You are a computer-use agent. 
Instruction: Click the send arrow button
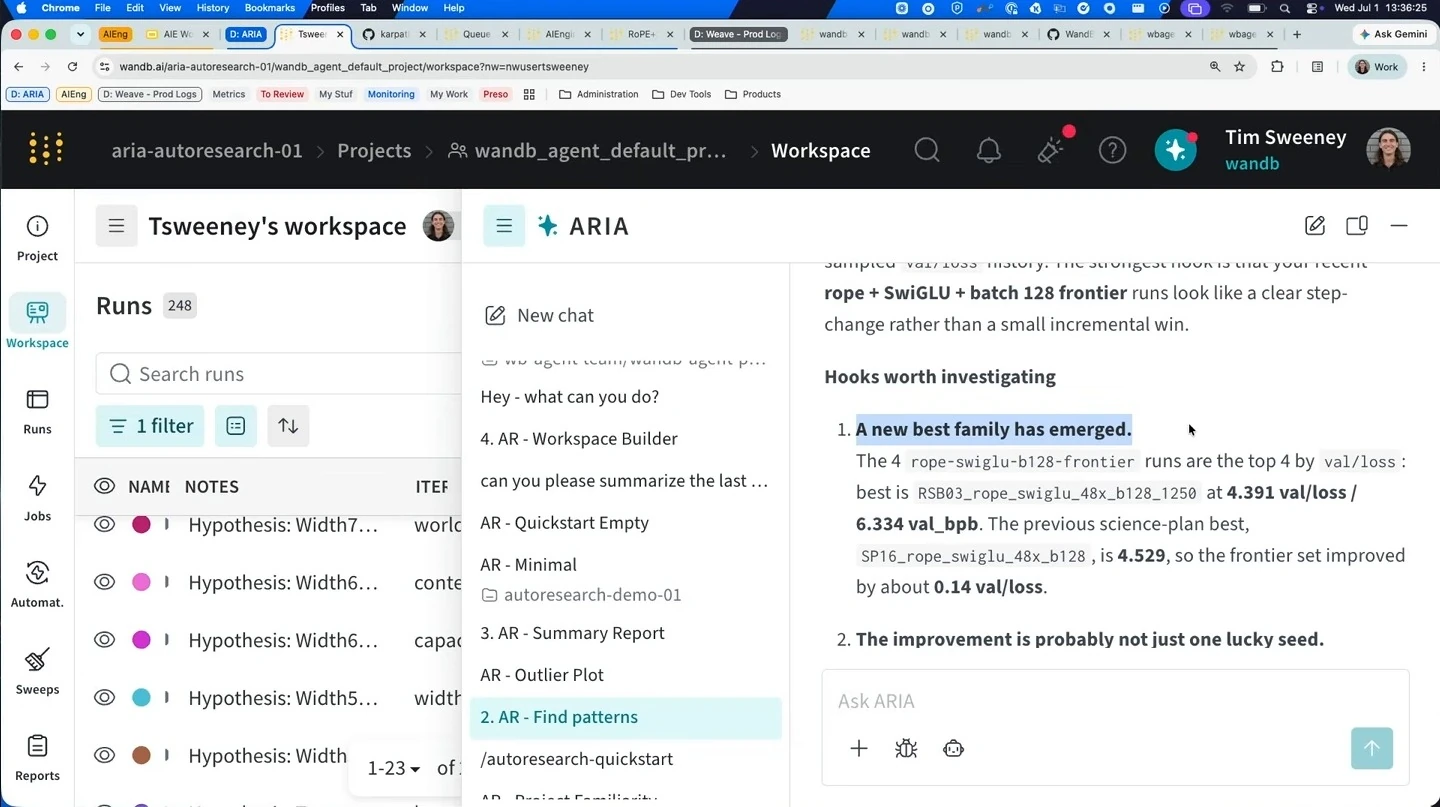[x=1371, y=748]
